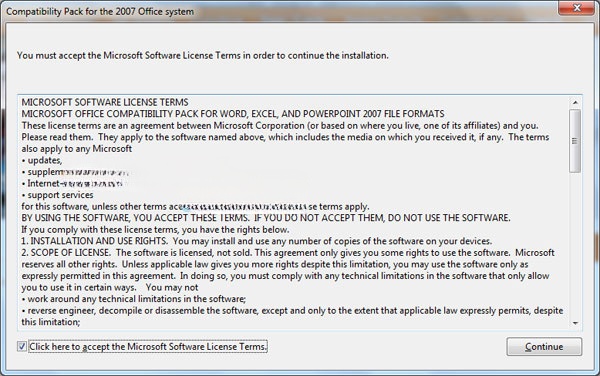Image resolution: width=600 pixels, height=376 pixels.
Task: Click the 'Click here to accept' checkbox label
Action: coord(148,347)
